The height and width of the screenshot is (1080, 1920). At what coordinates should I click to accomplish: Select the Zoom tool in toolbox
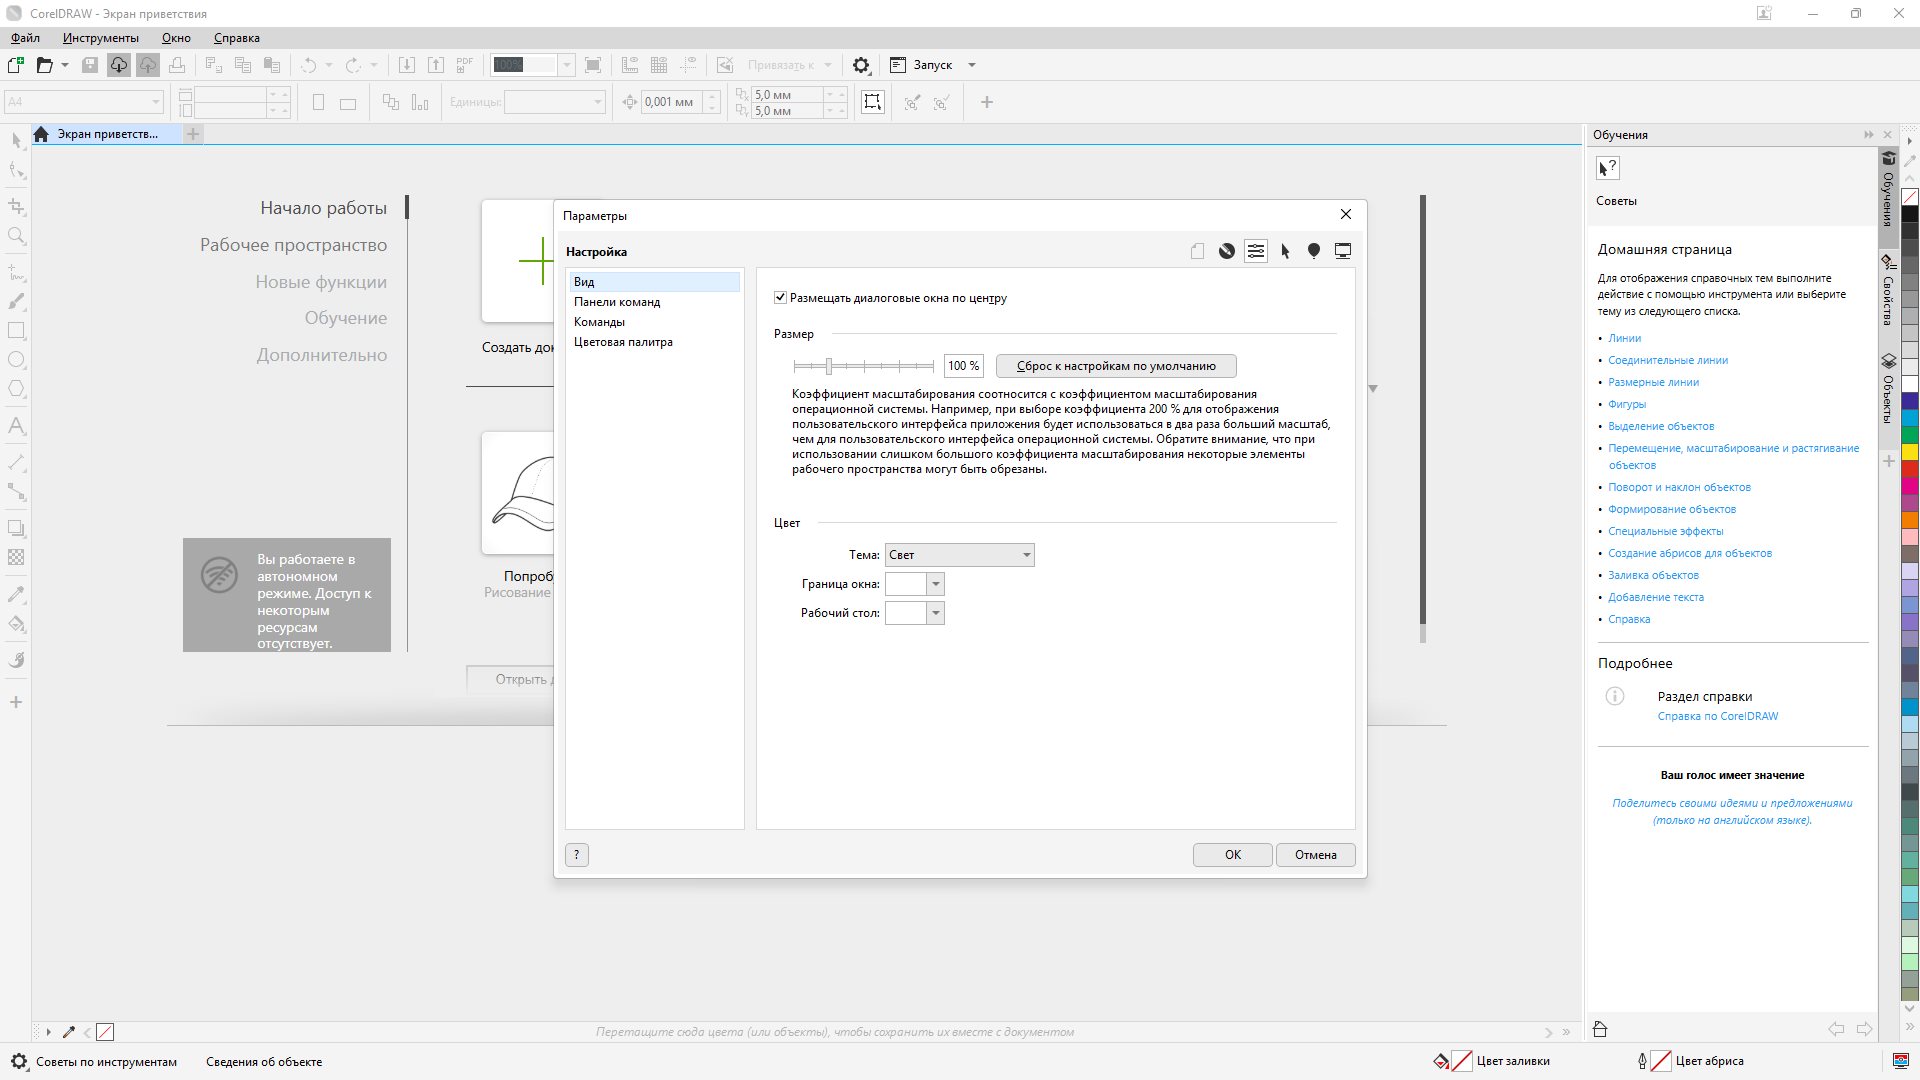pos(16,236)
